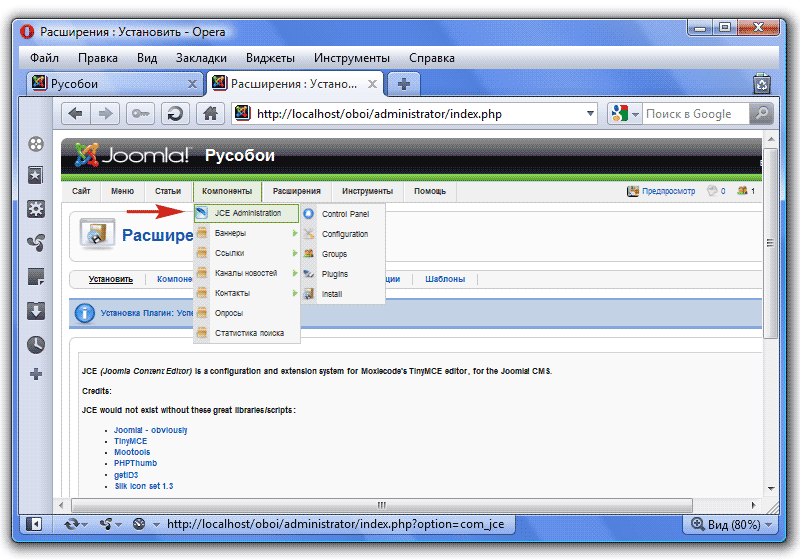Open Downloads panel icon in sidebar
800x560 pixels.
[36, 310]
